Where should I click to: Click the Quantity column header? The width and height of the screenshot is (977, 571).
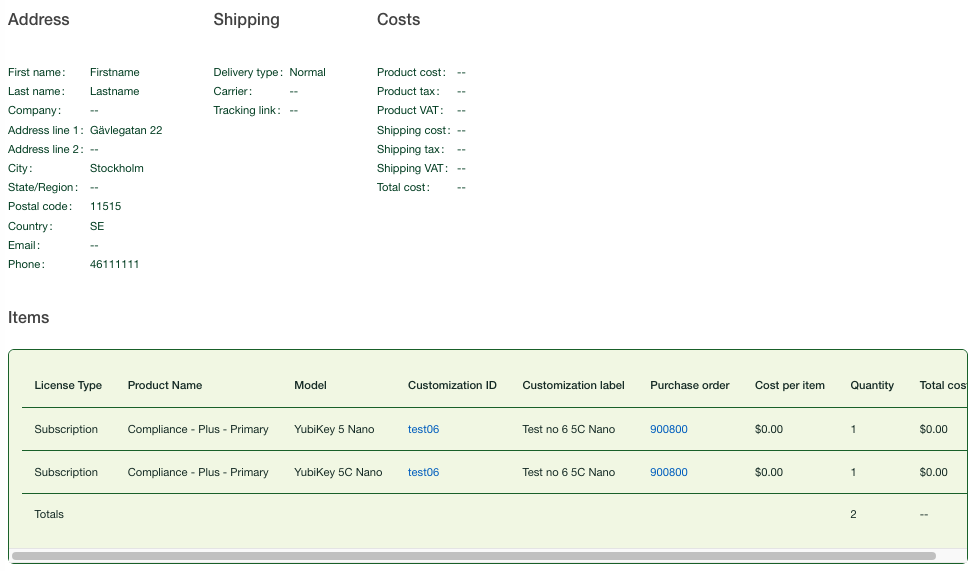coord(872,385)
